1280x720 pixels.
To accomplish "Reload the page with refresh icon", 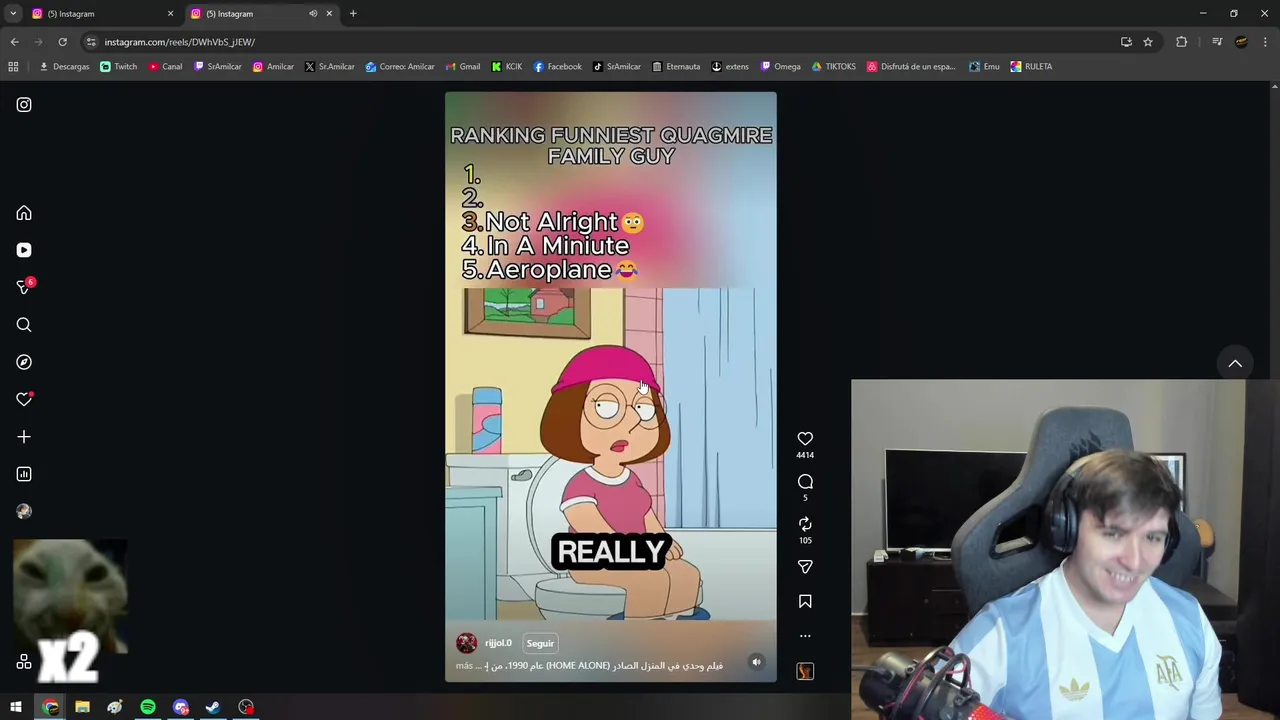I will (x=62, y=42).
